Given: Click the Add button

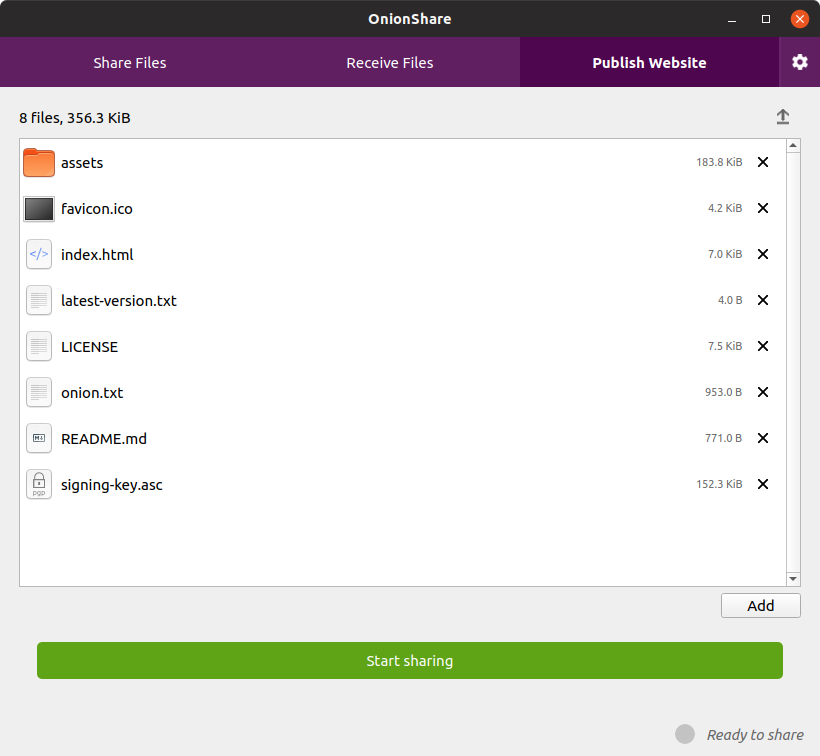Looking at the screenshot, I should tap(760, 605).
